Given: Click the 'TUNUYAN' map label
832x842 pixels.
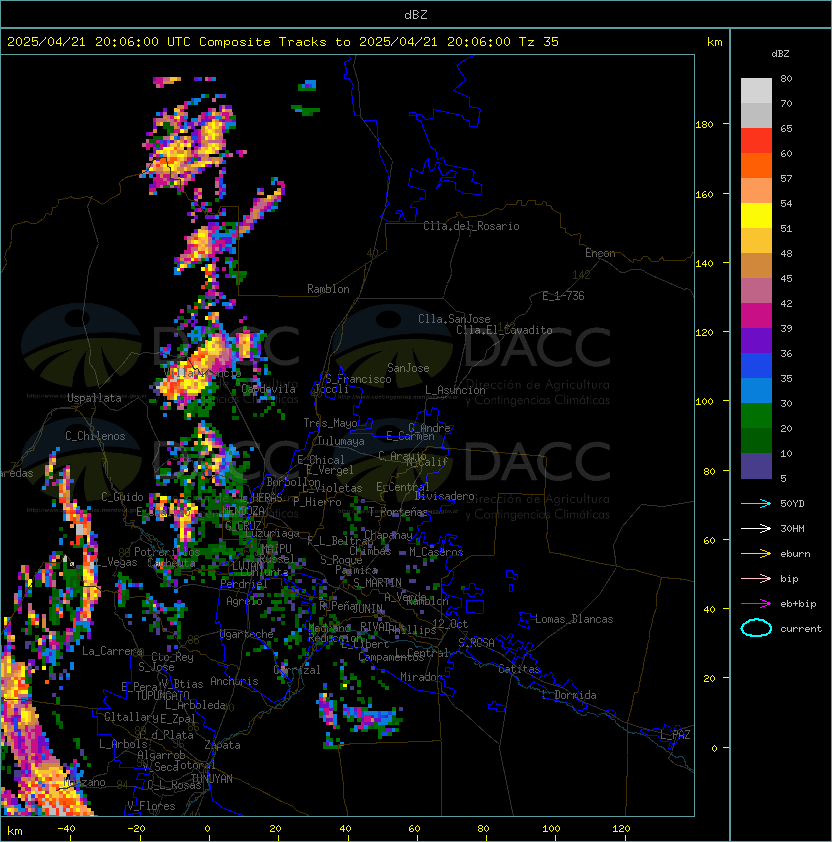Looking at the screenshot, I should 212,779.
